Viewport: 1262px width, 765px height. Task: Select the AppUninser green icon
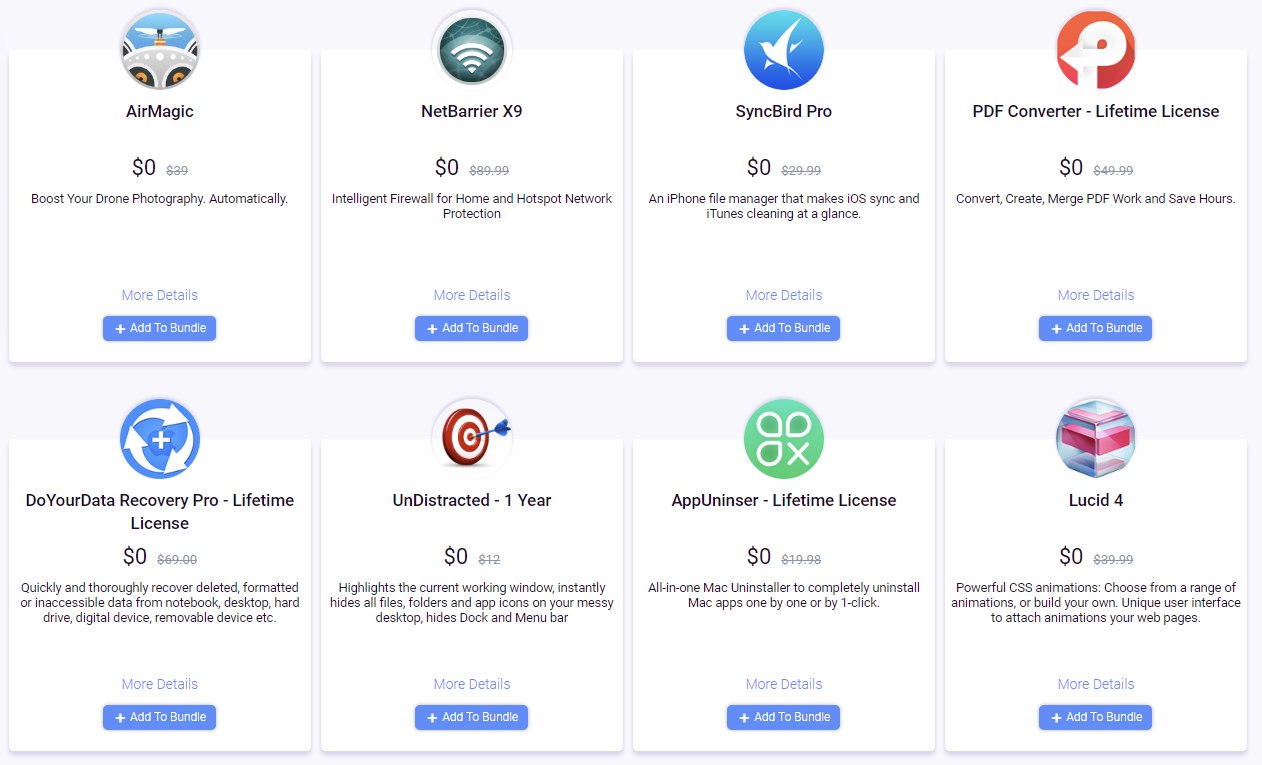[784, 438]
